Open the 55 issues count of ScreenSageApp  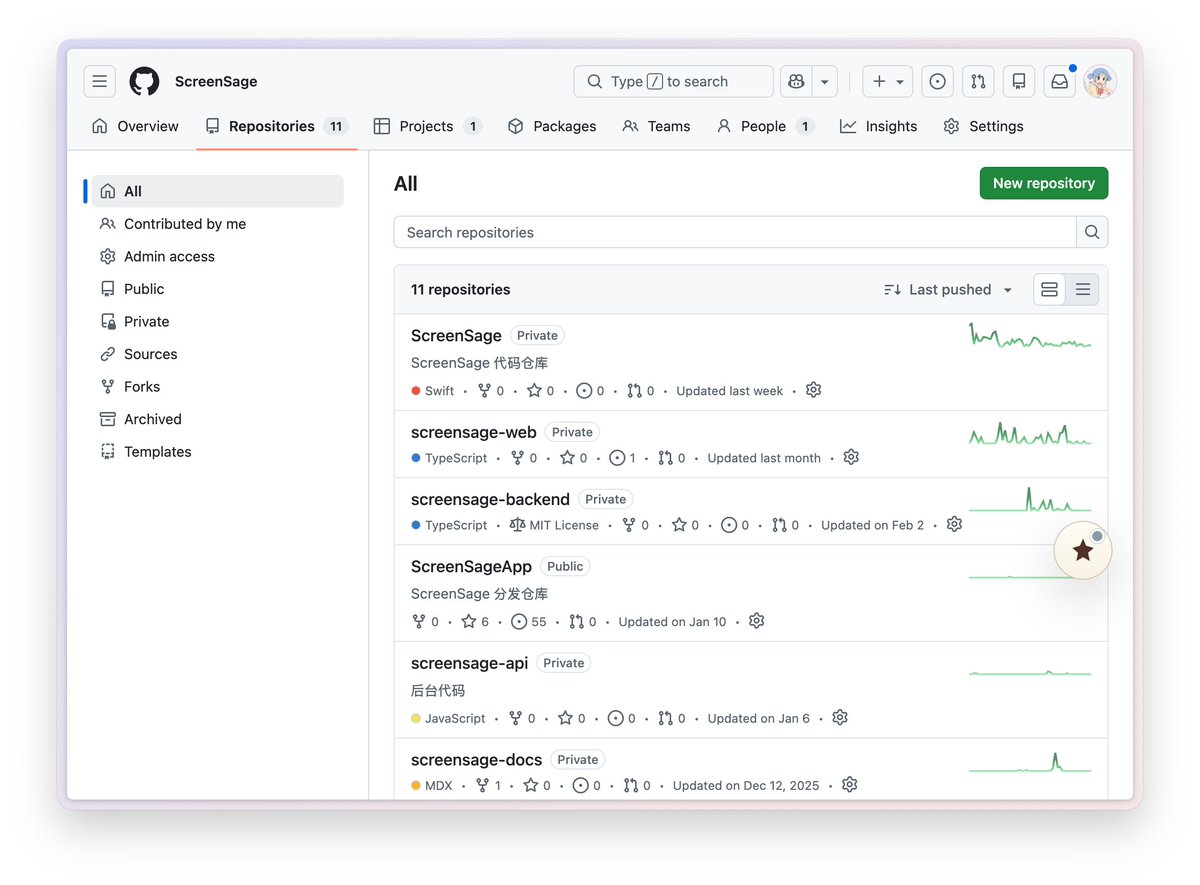tap(529, 622)
